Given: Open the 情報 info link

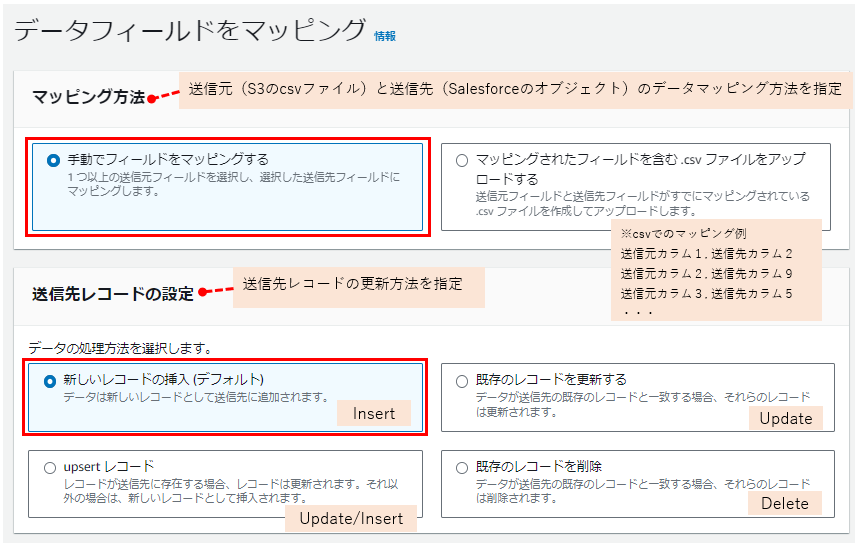Looking at the screenshot, I should (x=385, y=36).
